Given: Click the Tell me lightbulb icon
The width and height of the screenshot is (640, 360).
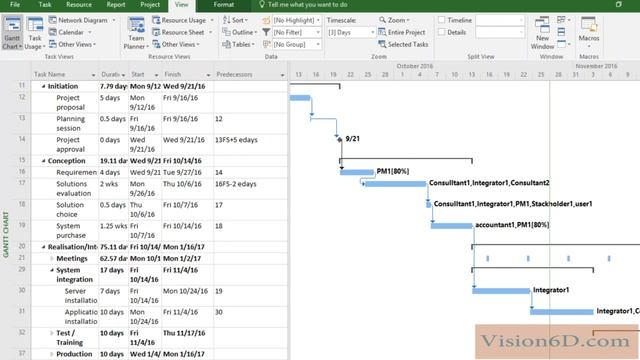Looking at the screenshot, I should 262,4.
